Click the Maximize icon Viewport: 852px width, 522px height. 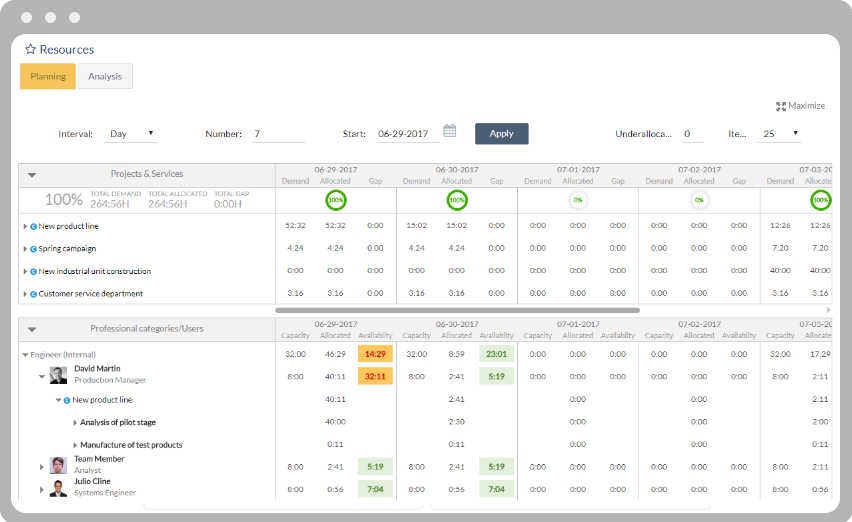781,106
